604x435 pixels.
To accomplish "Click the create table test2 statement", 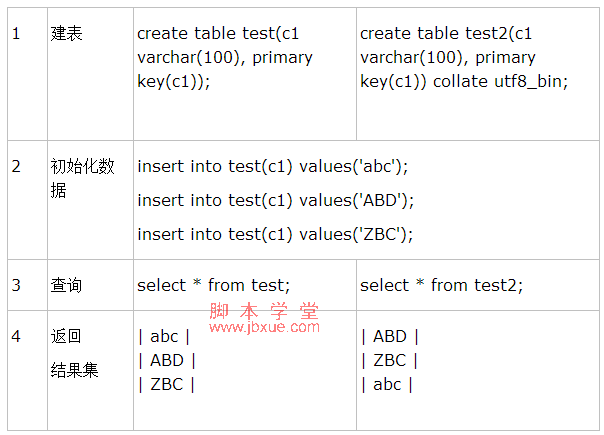I will (464, 57).
